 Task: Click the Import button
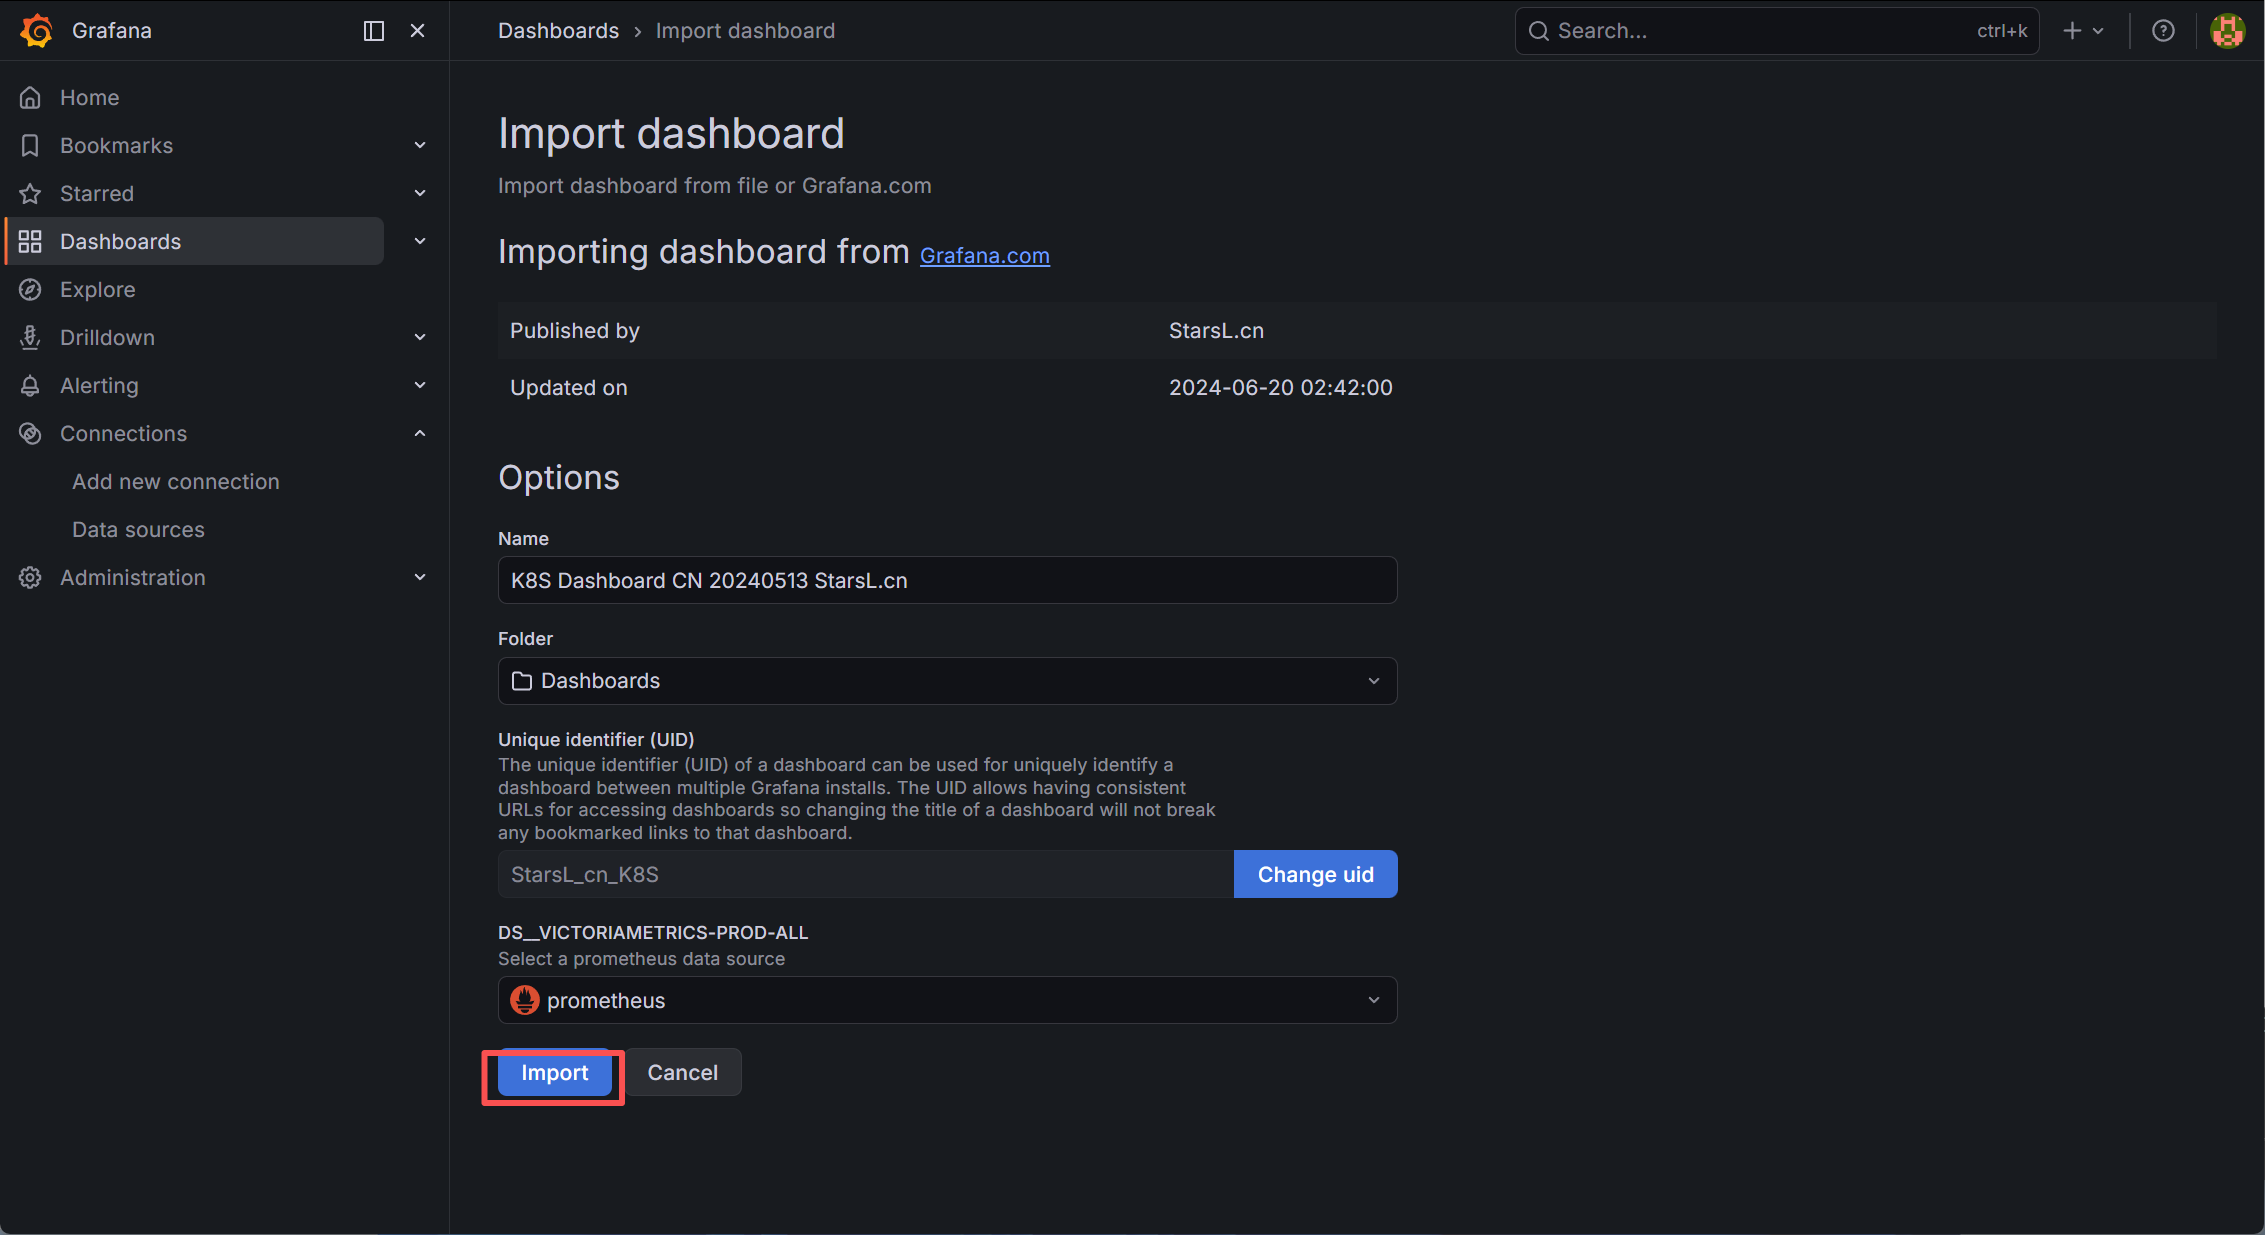pos(555,1073)
